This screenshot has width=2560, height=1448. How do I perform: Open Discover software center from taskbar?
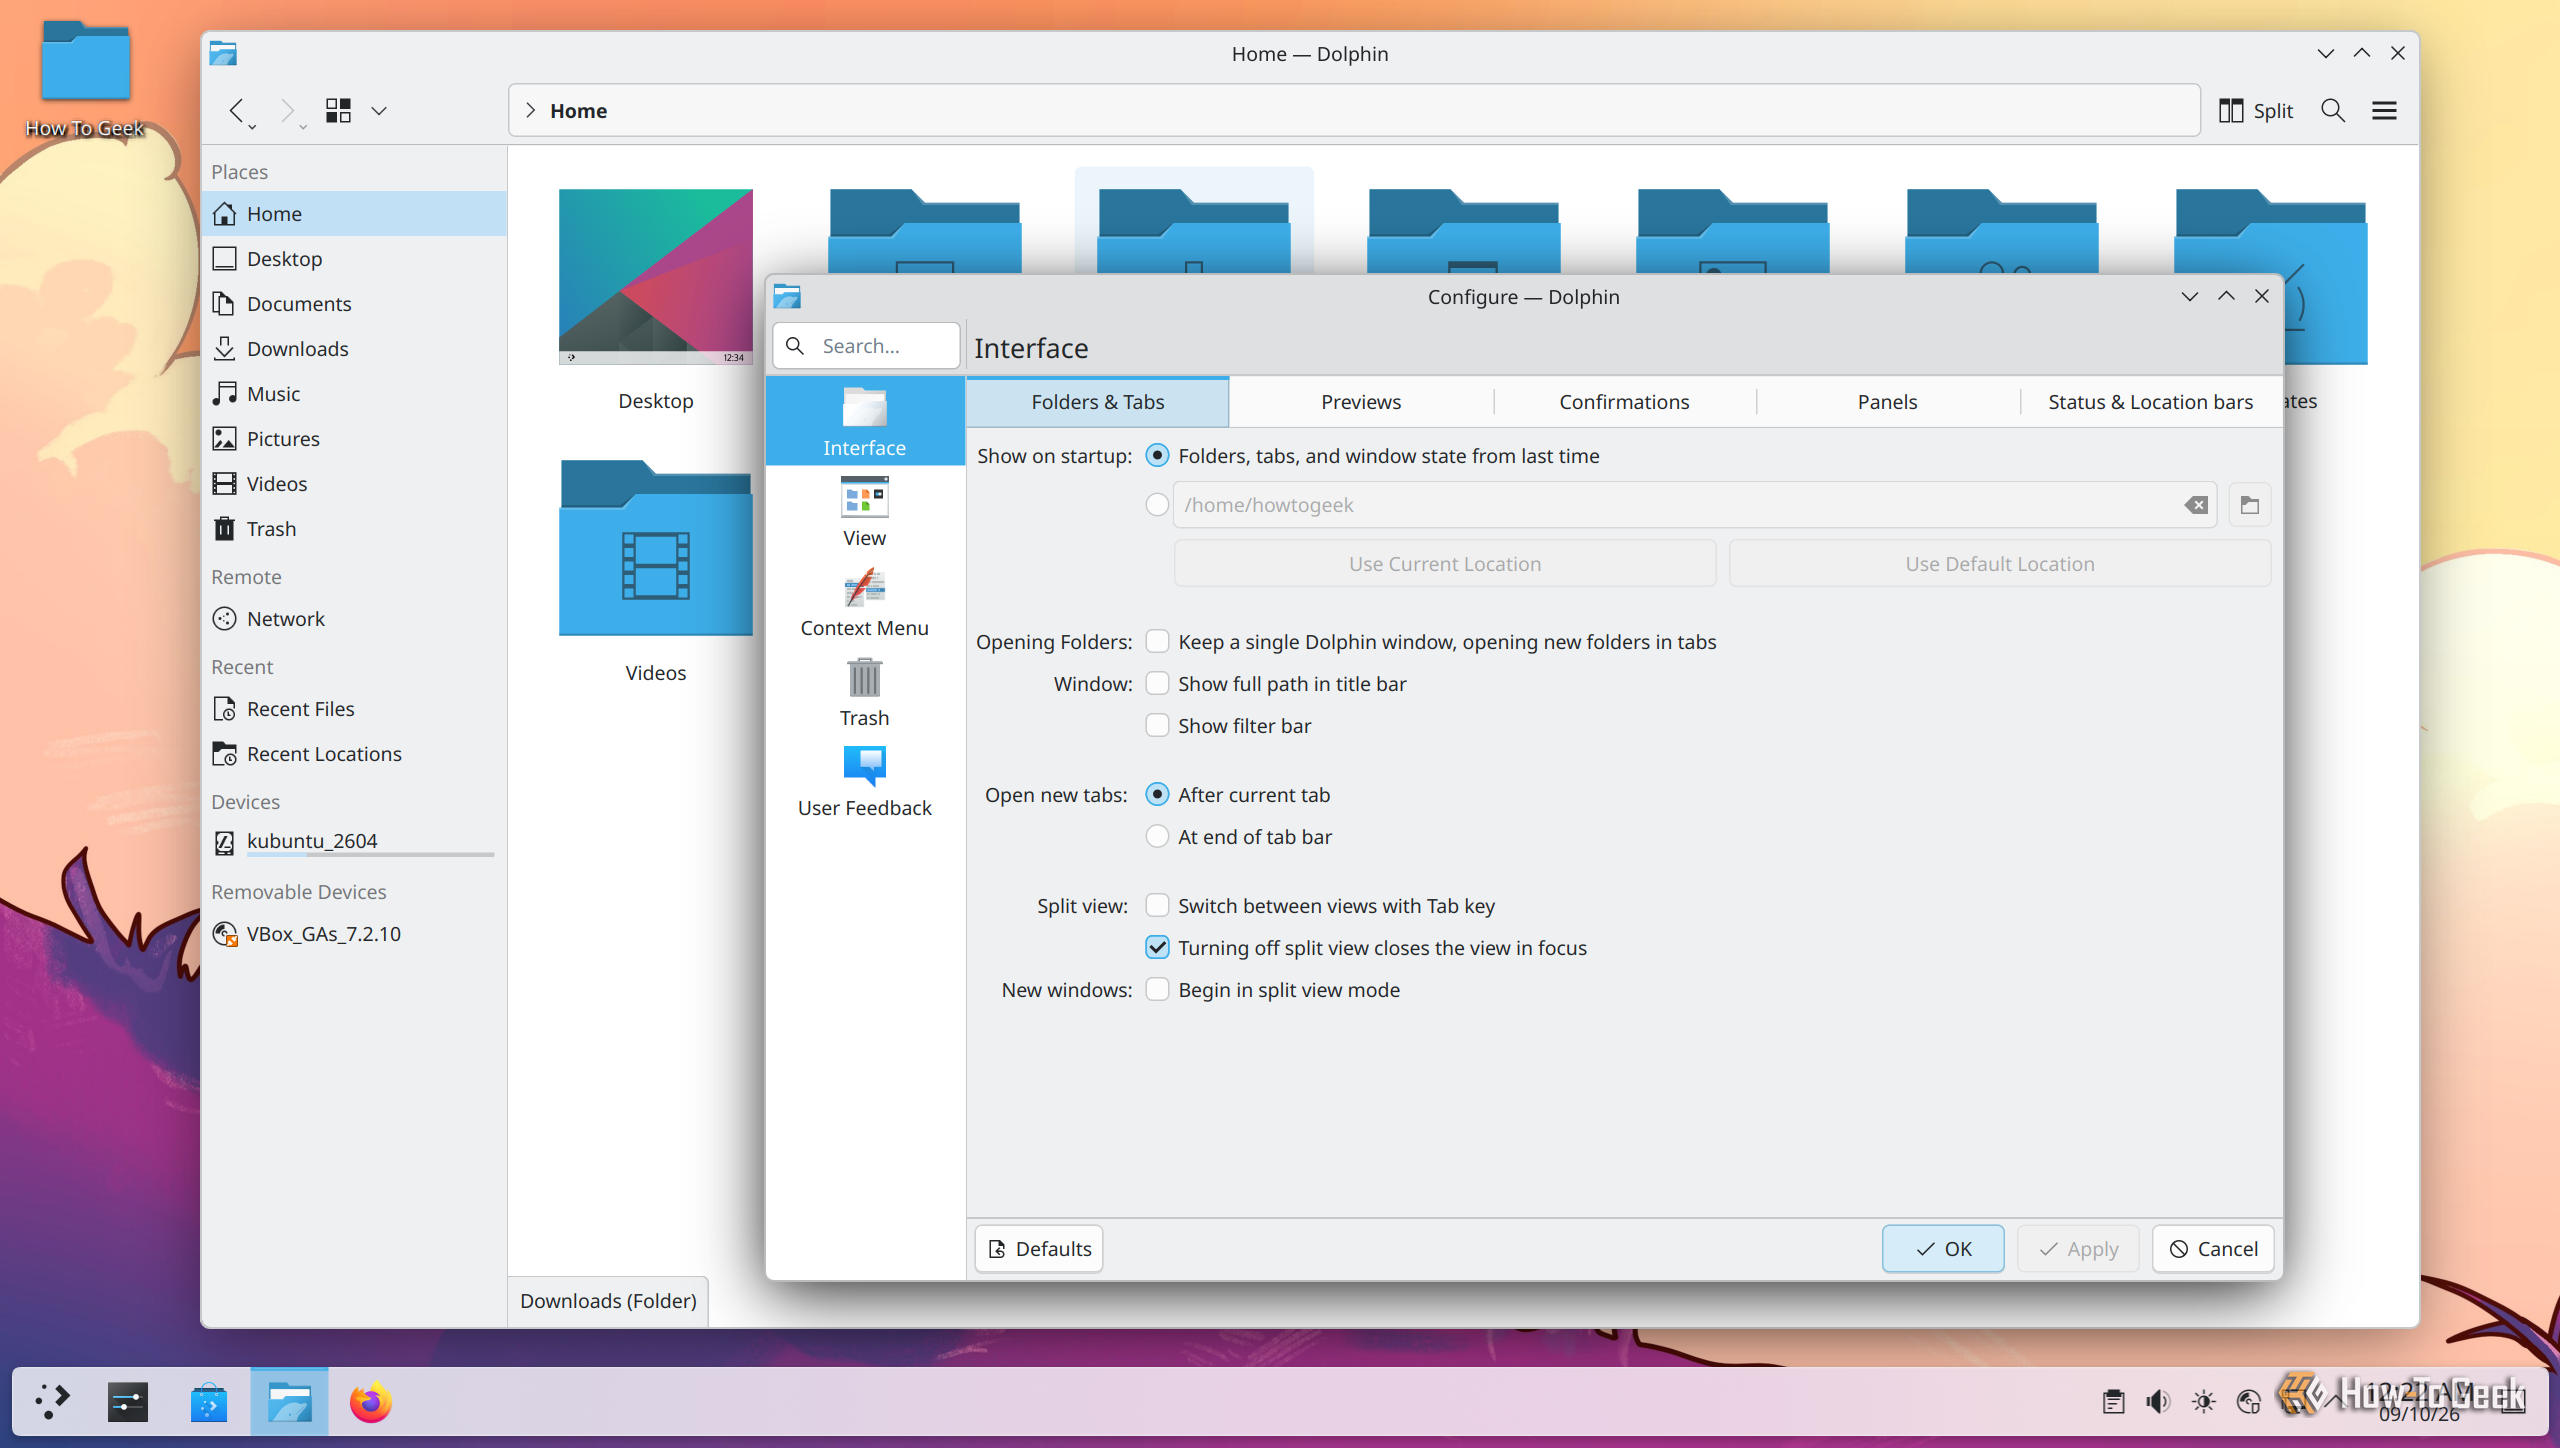point(209,1402)
